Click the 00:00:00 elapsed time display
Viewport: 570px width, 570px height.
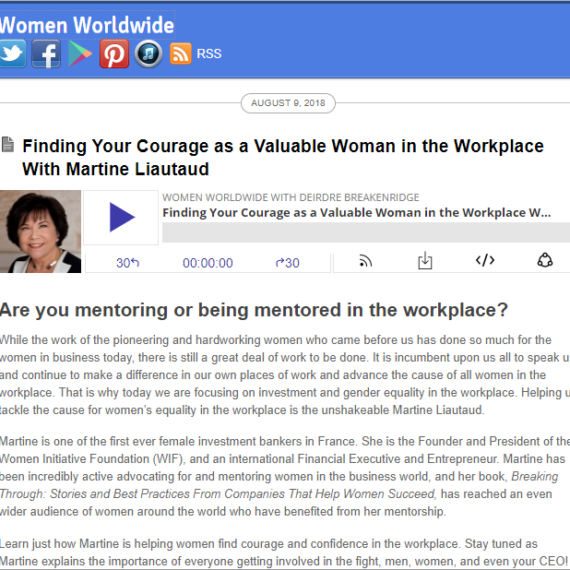coord(208,263)
